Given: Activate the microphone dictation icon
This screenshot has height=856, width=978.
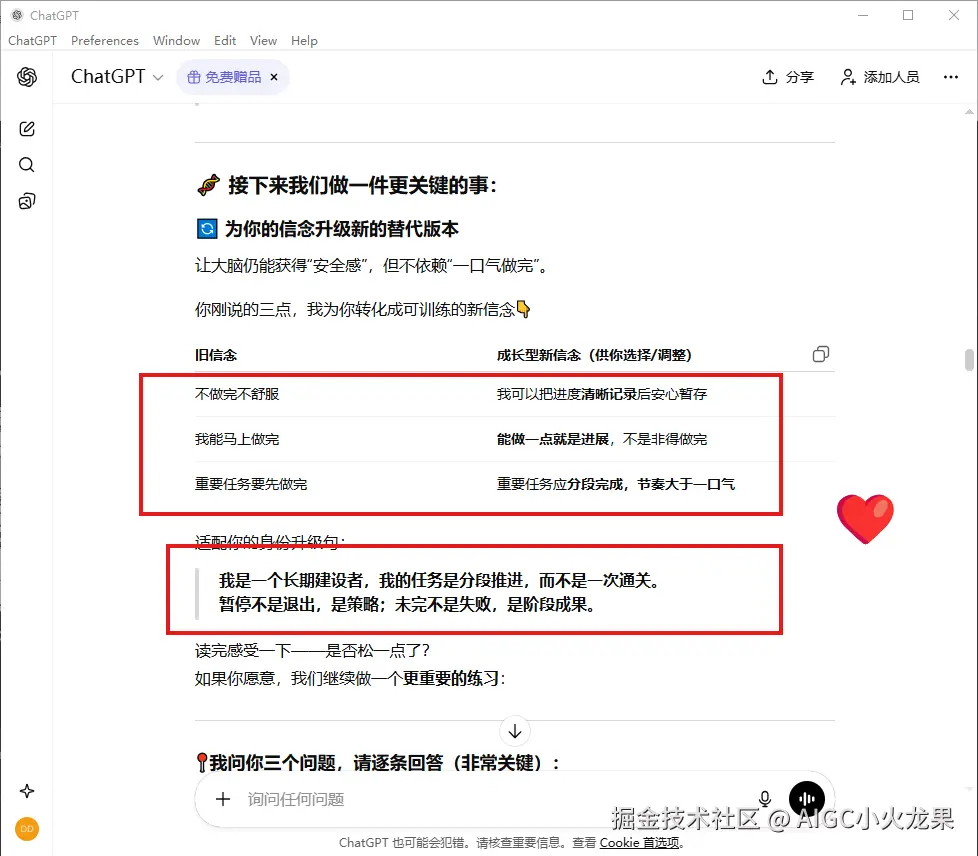Looking at the screenshot, I should (764, 798).
